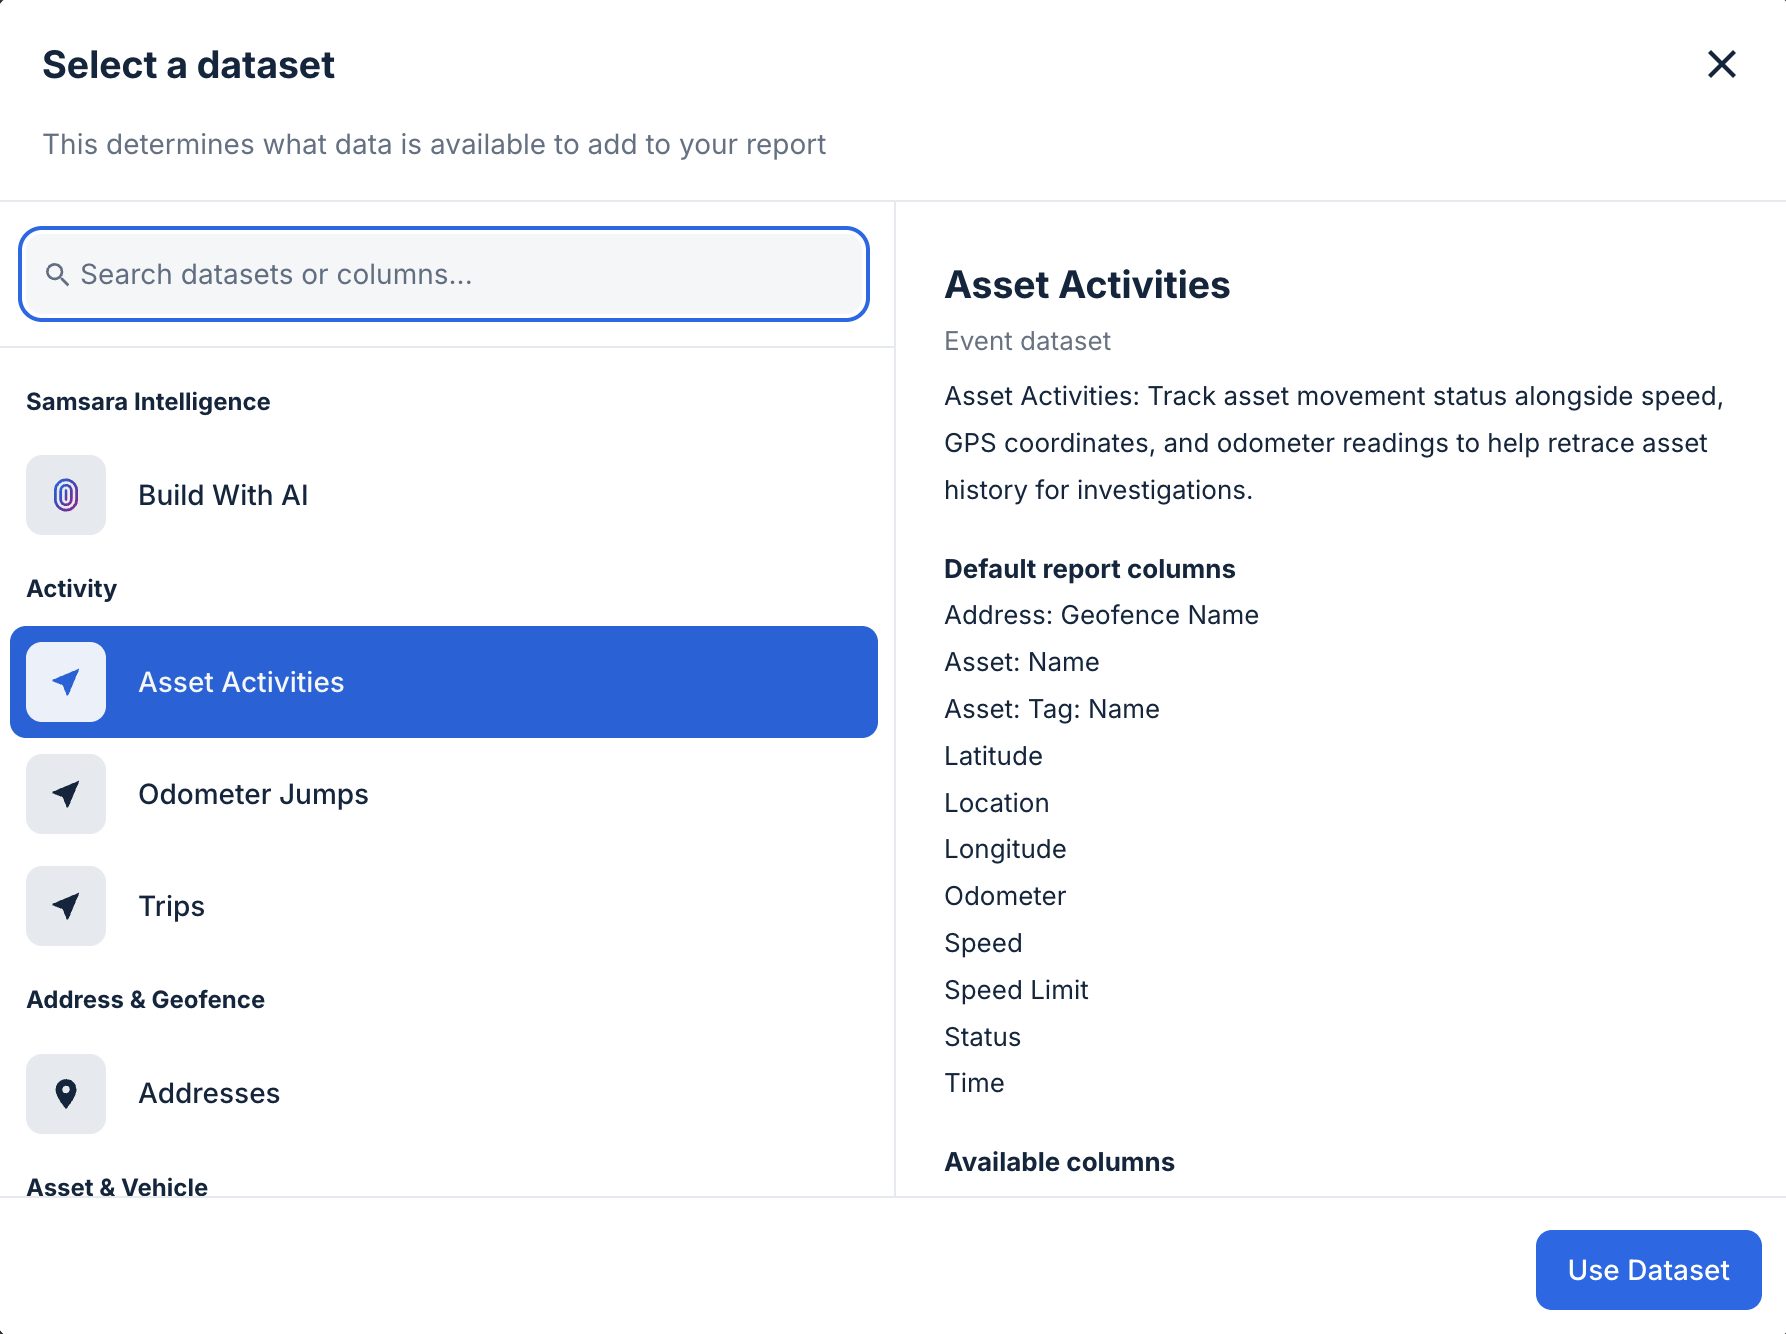Click the Asset & Vehicle section label
The image size is (1786, 1334).
(x=117, y=1187)
